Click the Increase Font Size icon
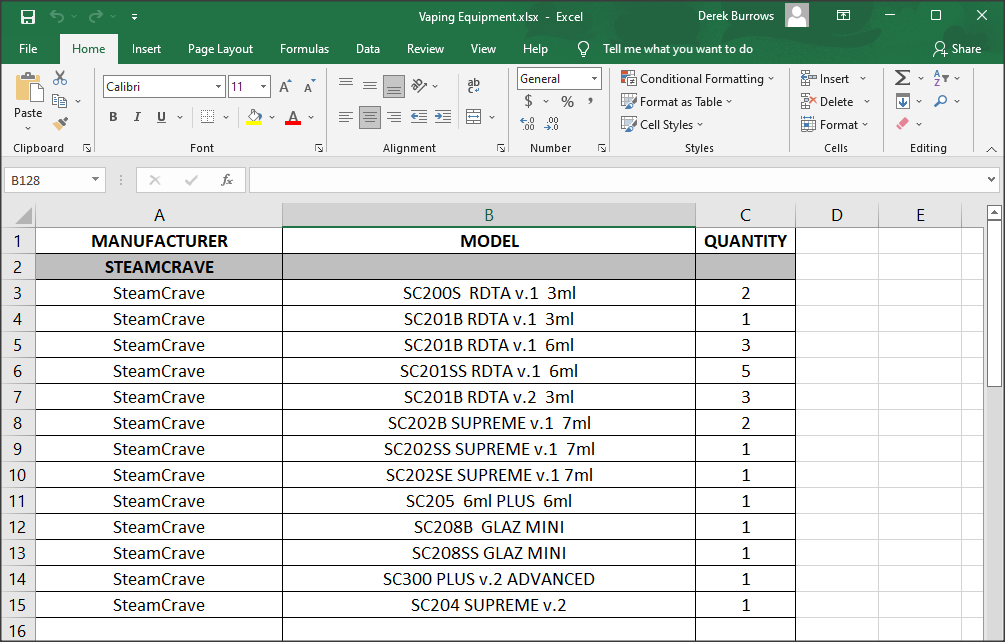This screenshot has width=1005, height=642. pos(285,87)
